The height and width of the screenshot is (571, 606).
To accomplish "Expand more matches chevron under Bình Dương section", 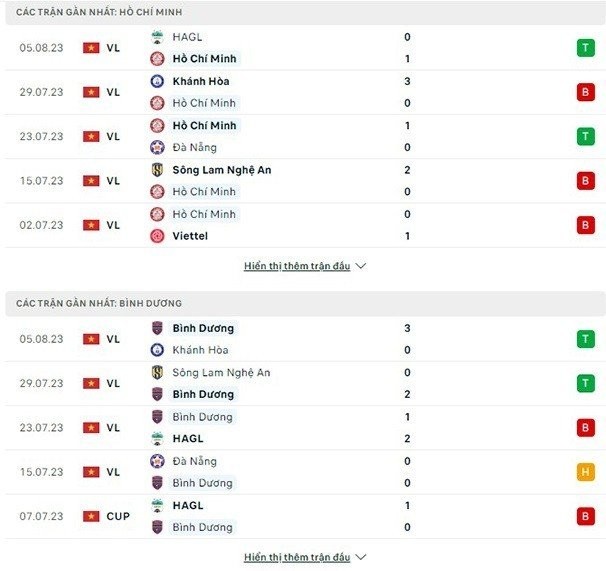I will pos(361,557).
